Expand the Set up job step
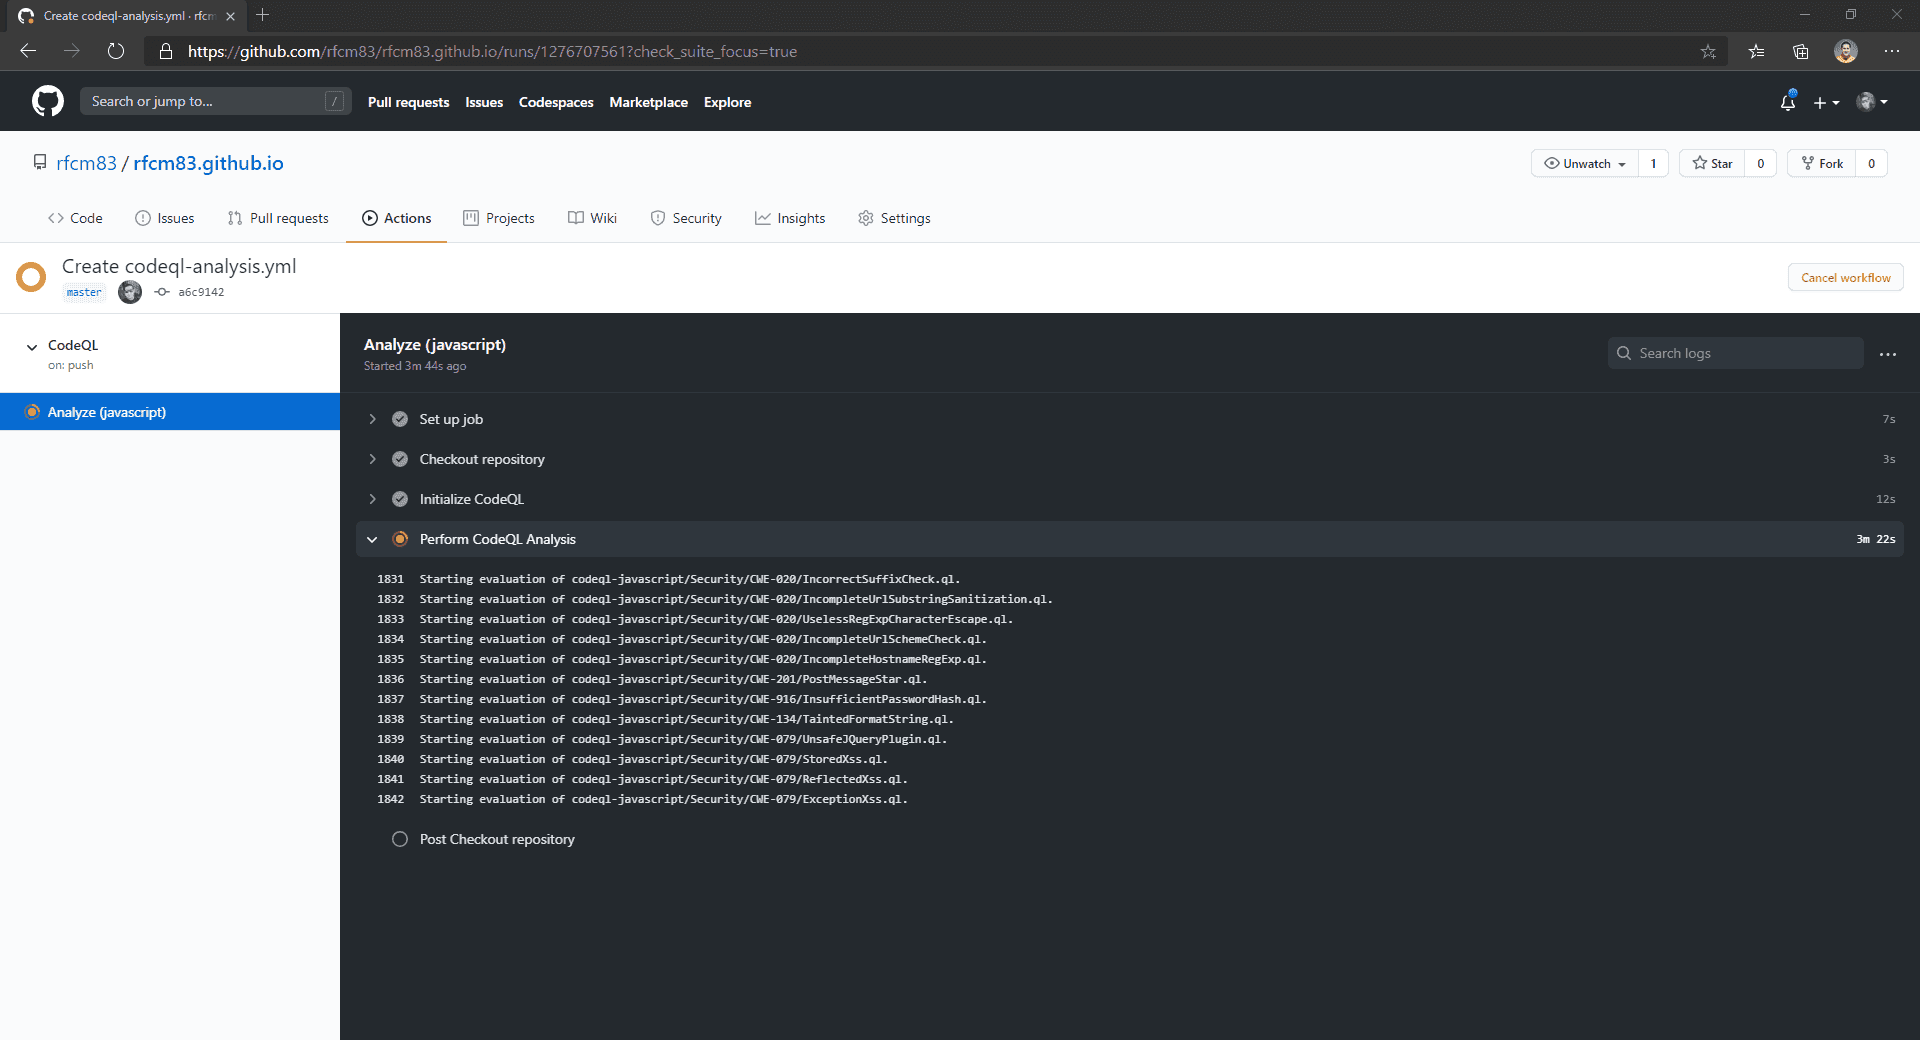1920x1040 pixels. point(1130,419)
